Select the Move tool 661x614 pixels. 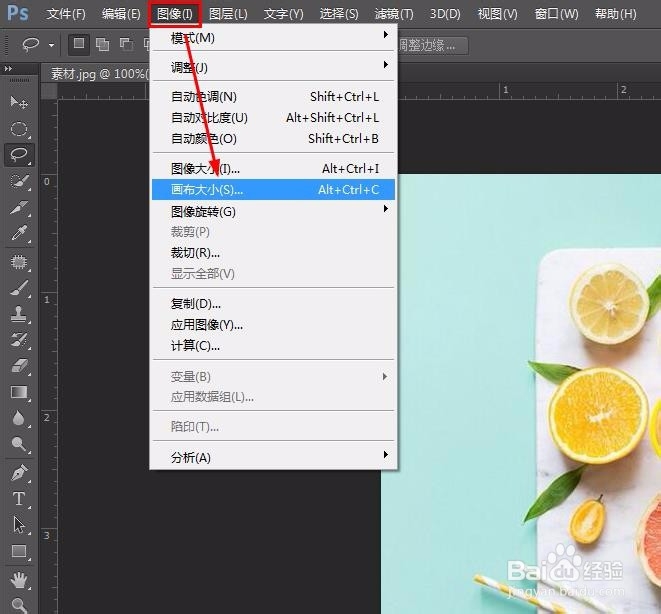click(x=19, y=102)
